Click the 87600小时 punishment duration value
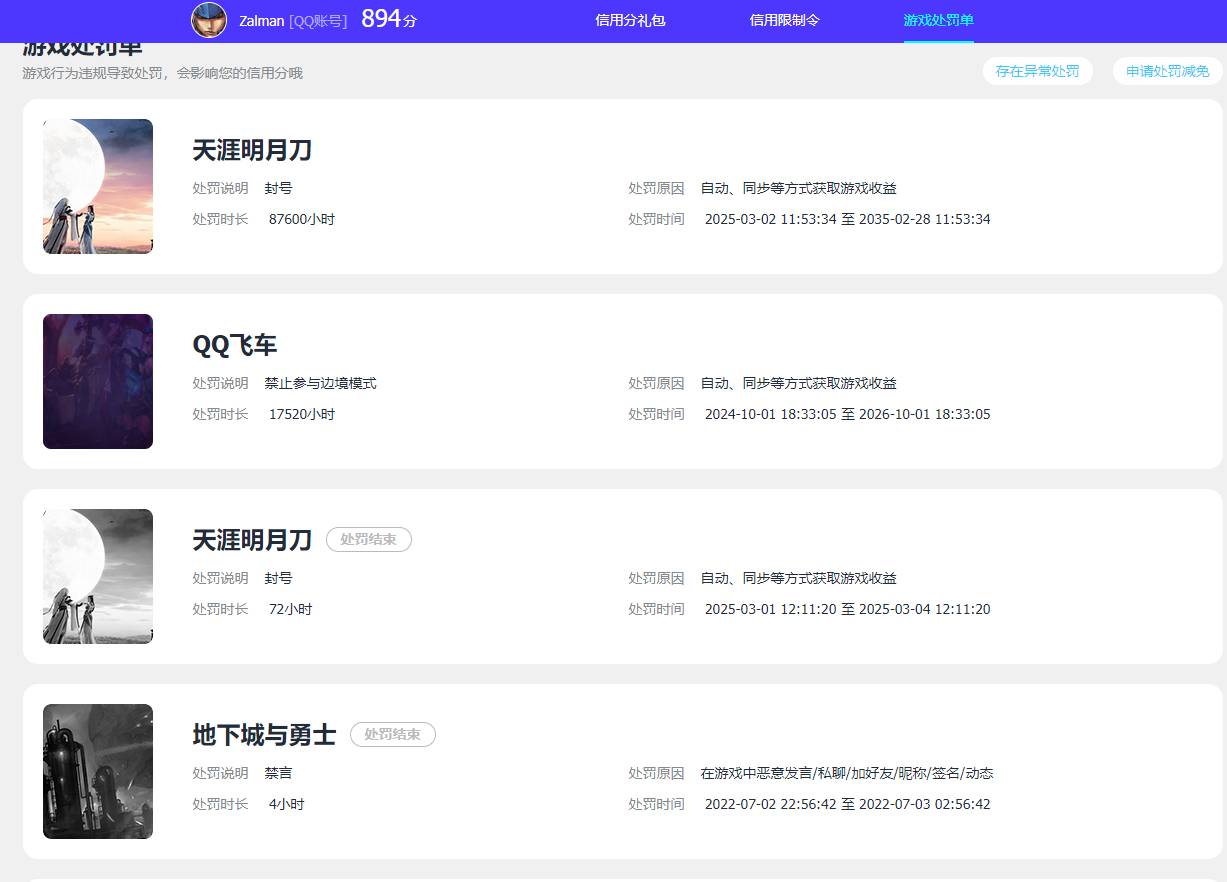 point(301,219)
